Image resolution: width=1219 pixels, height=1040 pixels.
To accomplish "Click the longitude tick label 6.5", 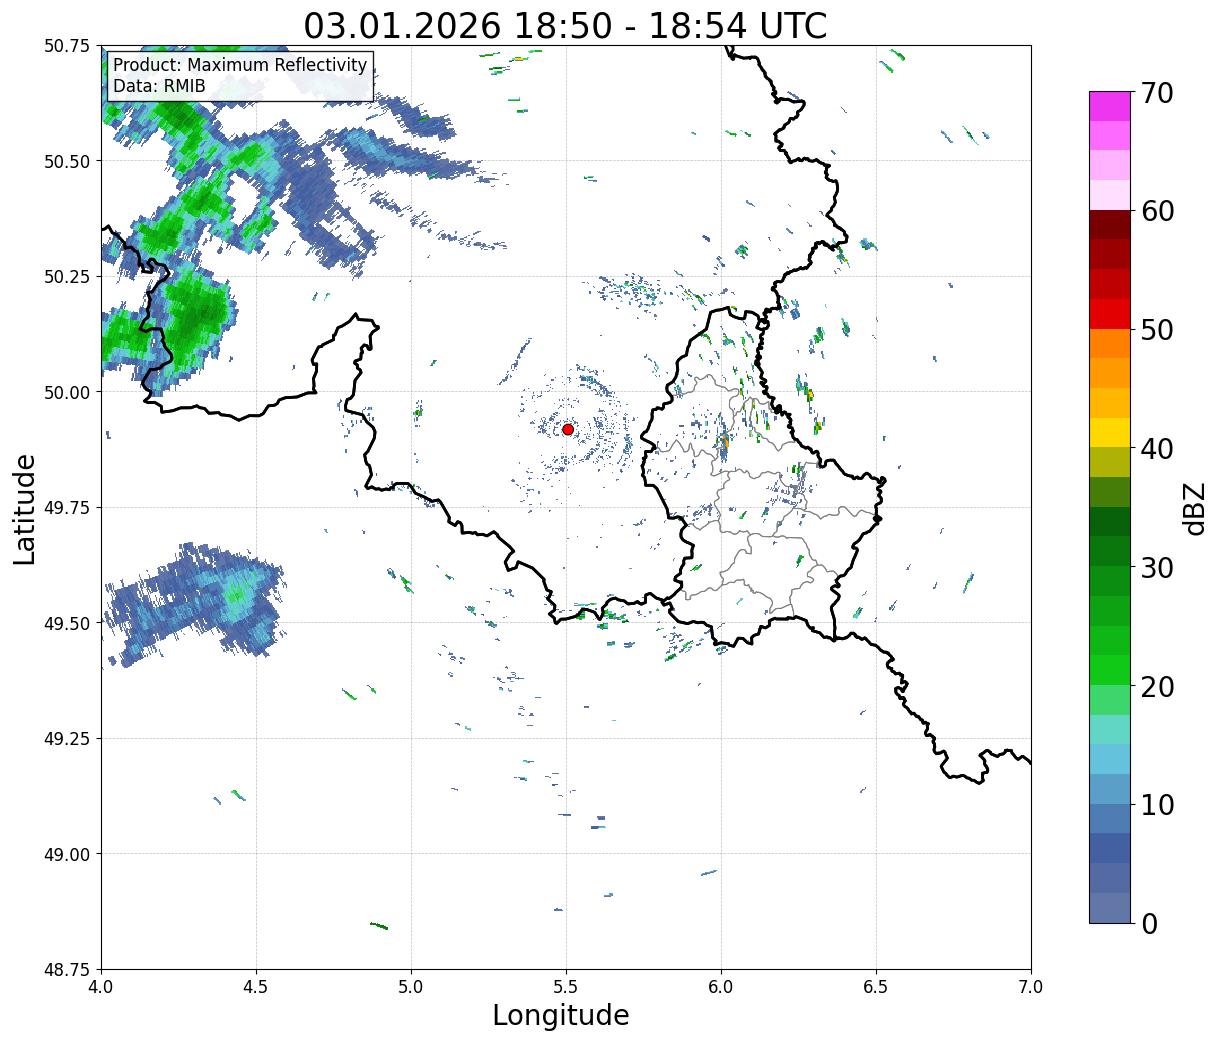I will [876, 986].
